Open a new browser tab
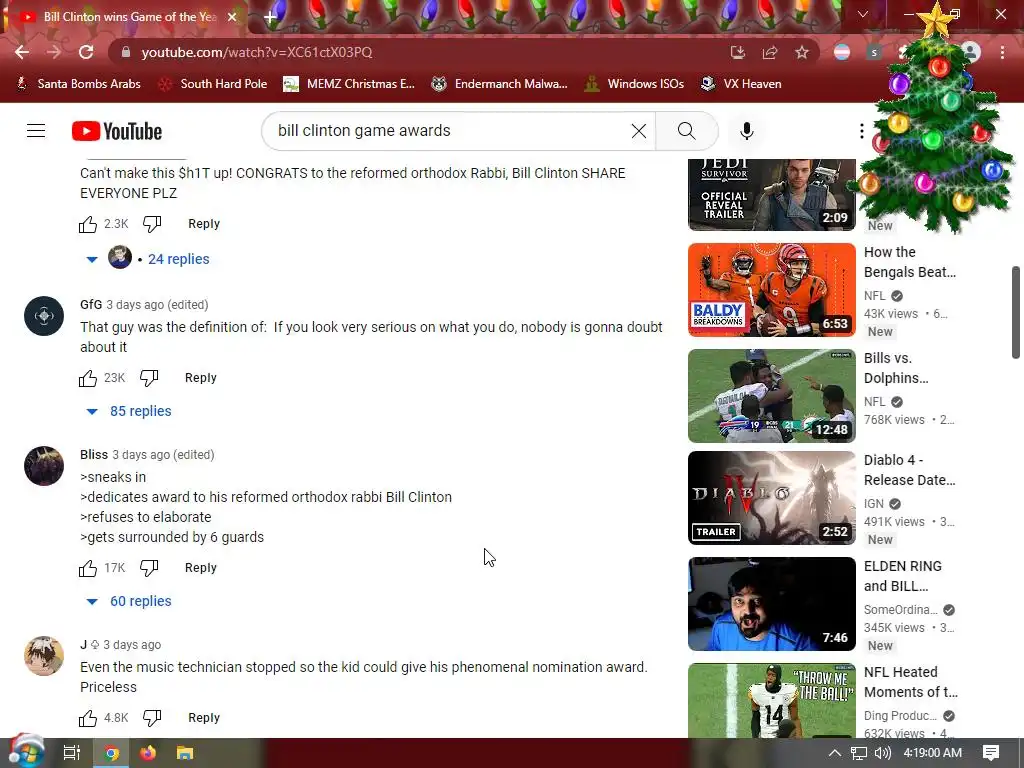The height and width of the screenshot is (768, 1024). [270, 17]
